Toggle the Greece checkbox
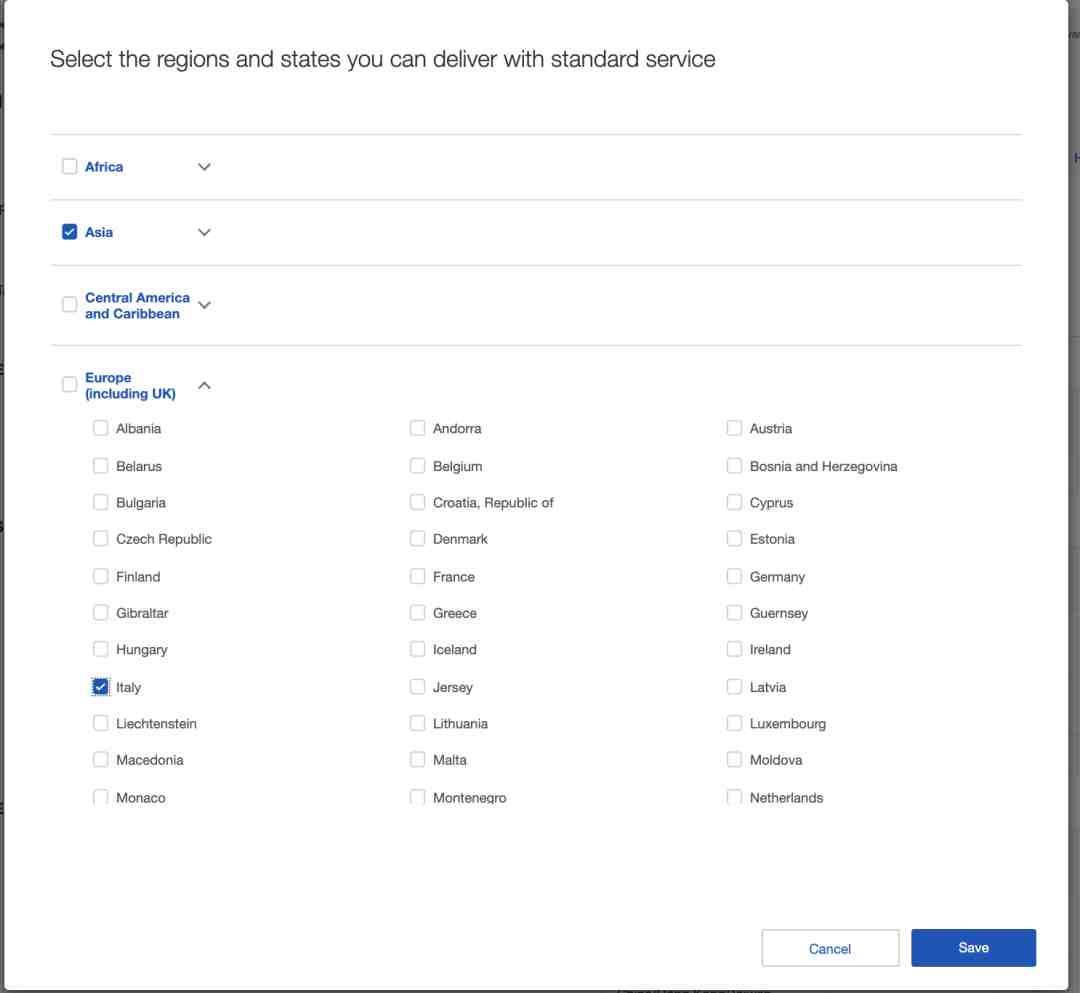Screen dimensions: 1080x993 click(x=417, y=613)
